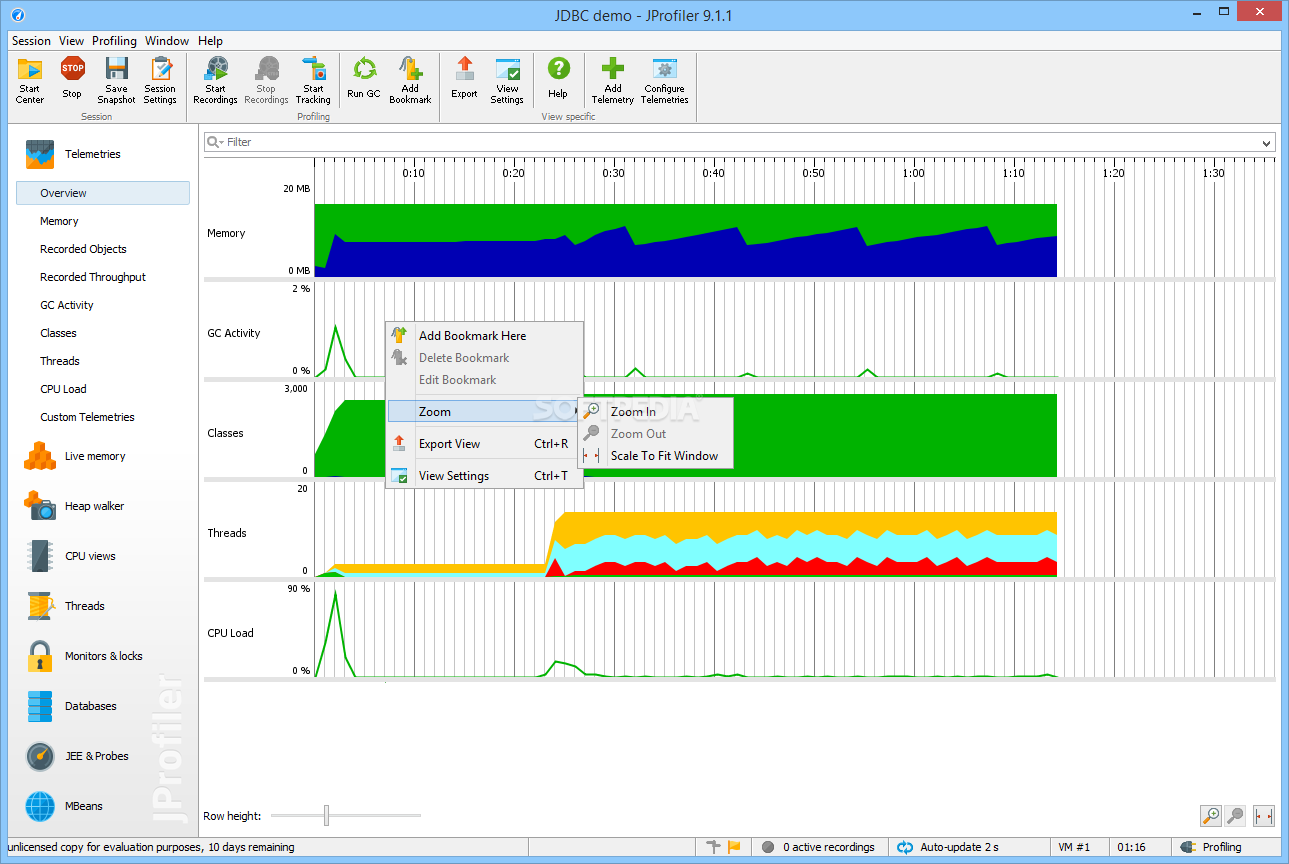
Task: Choose Scale To Fit Window in submenu
Action: (655, 456)
